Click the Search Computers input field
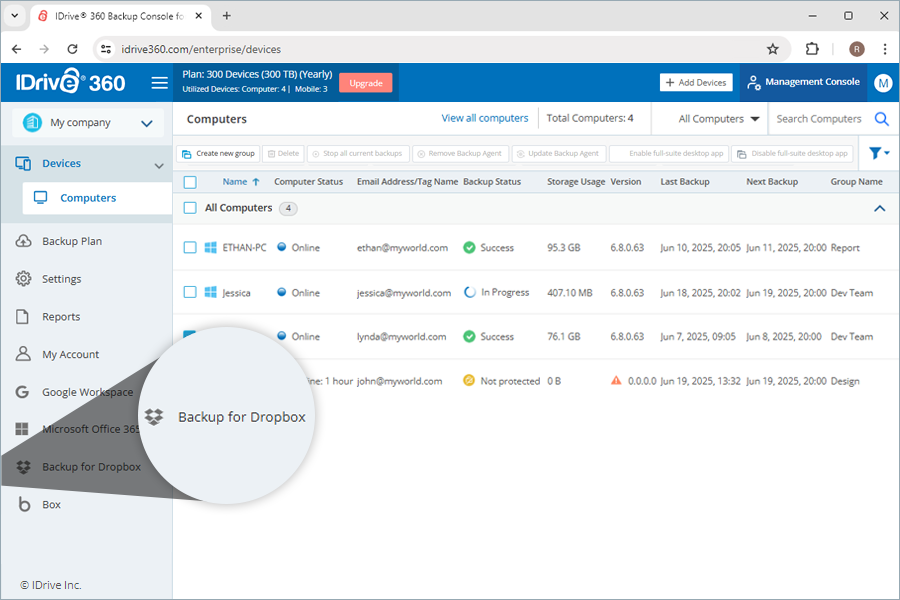The image size is (900, 600). point(818,119)
